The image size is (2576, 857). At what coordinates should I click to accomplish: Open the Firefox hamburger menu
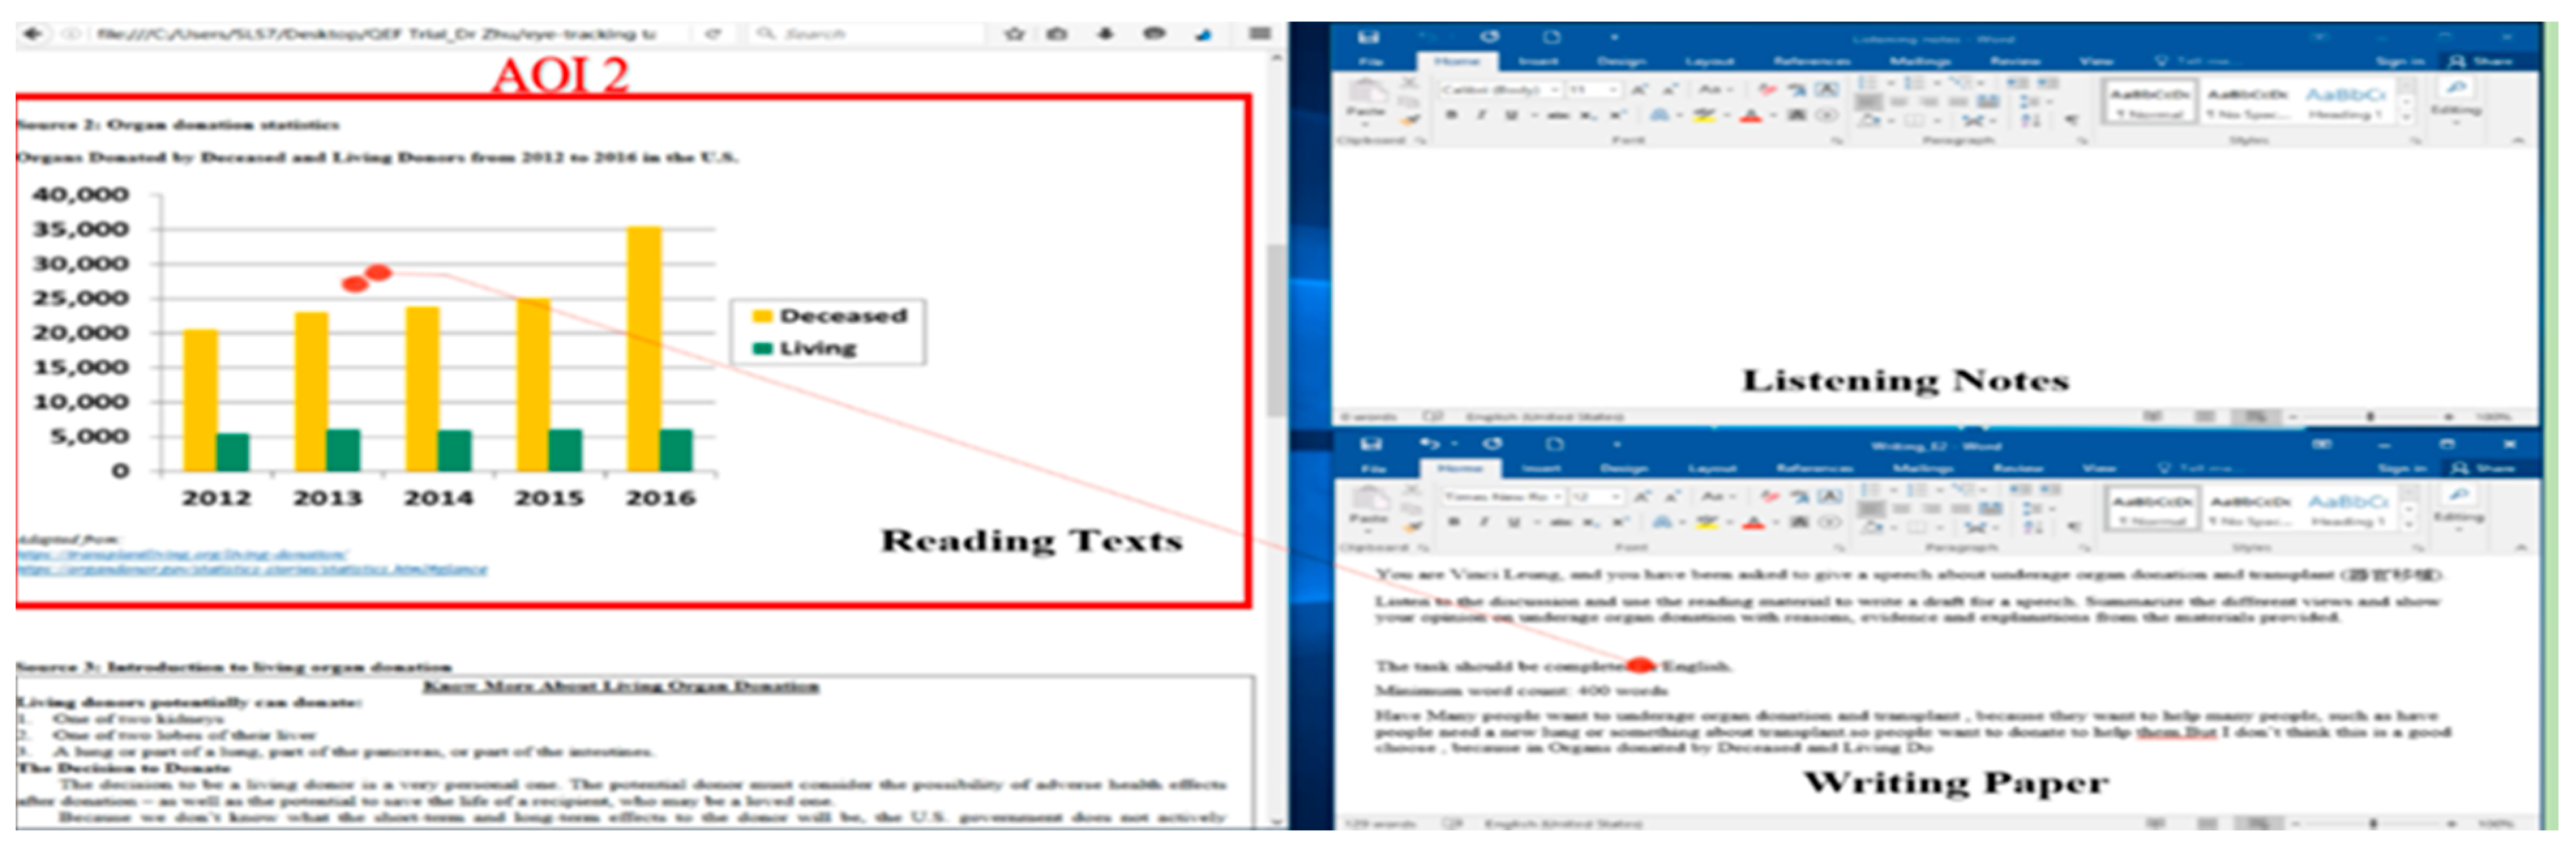tap(1259, 34)
